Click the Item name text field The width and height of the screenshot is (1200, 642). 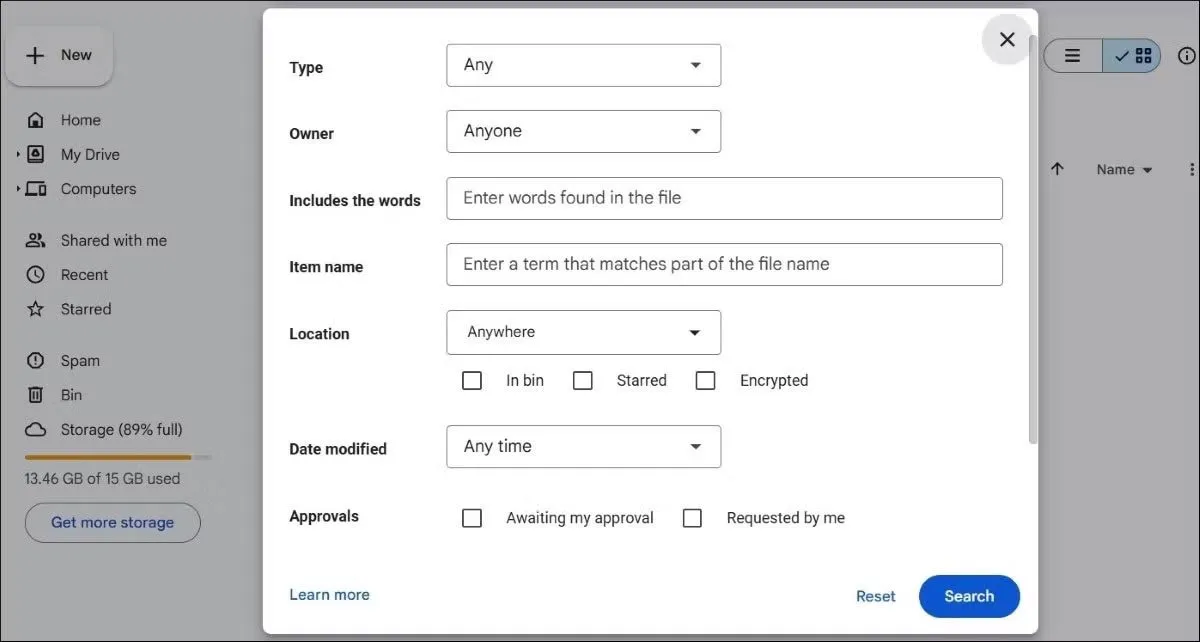pyautogui.click(x=724, y=265)
